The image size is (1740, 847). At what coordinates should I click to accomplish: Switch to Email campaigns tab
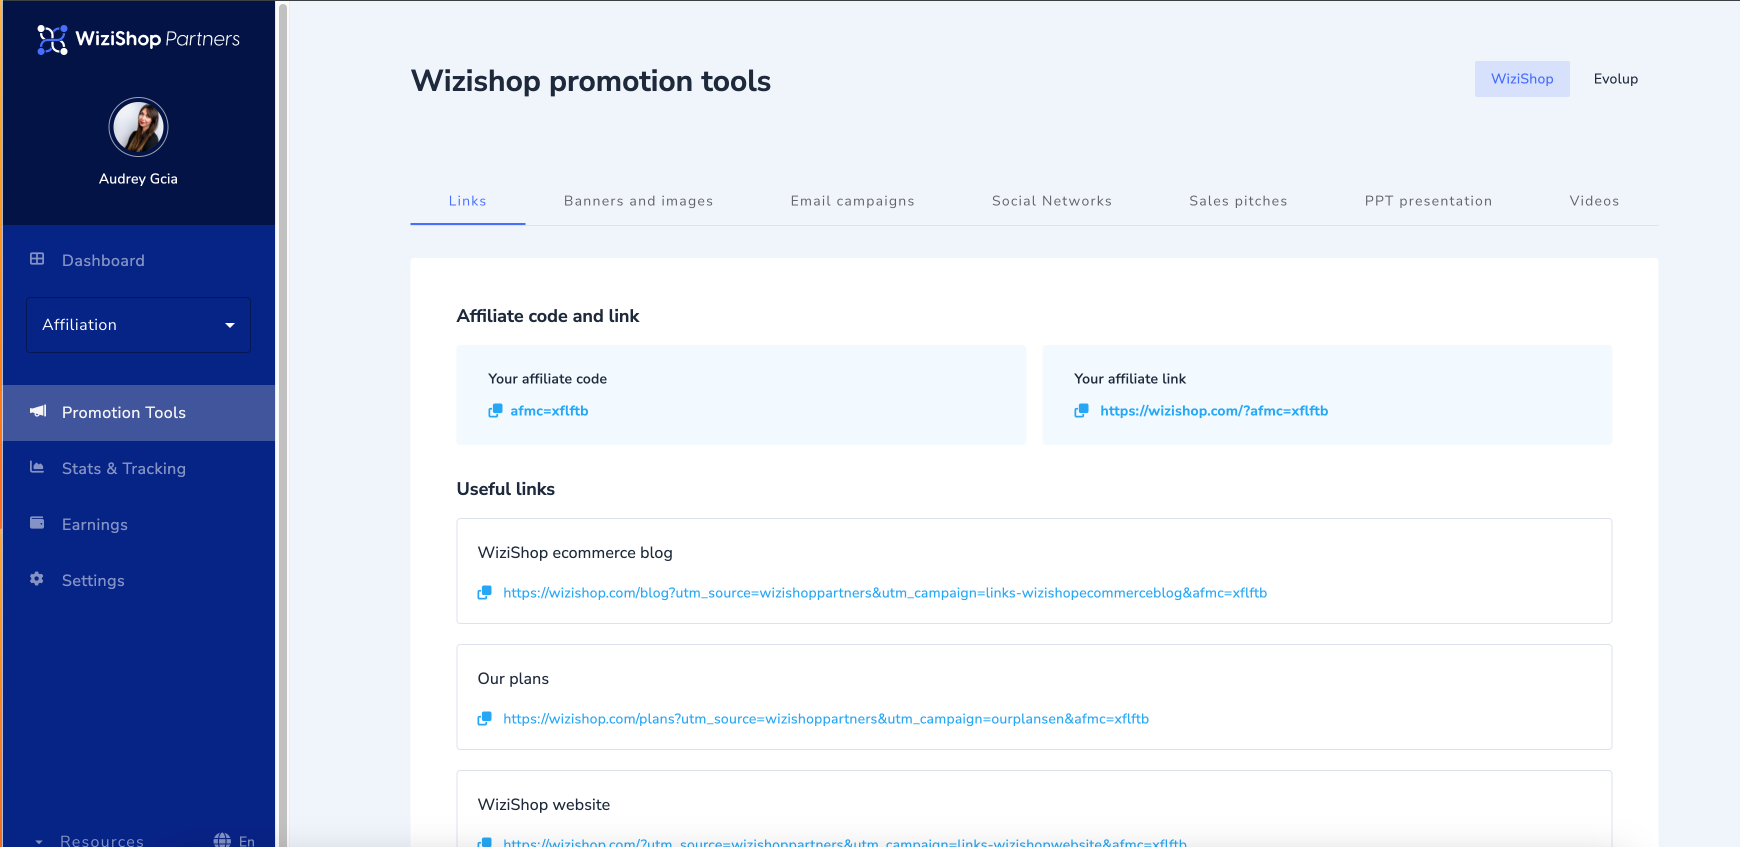click(x=852, y=201)
